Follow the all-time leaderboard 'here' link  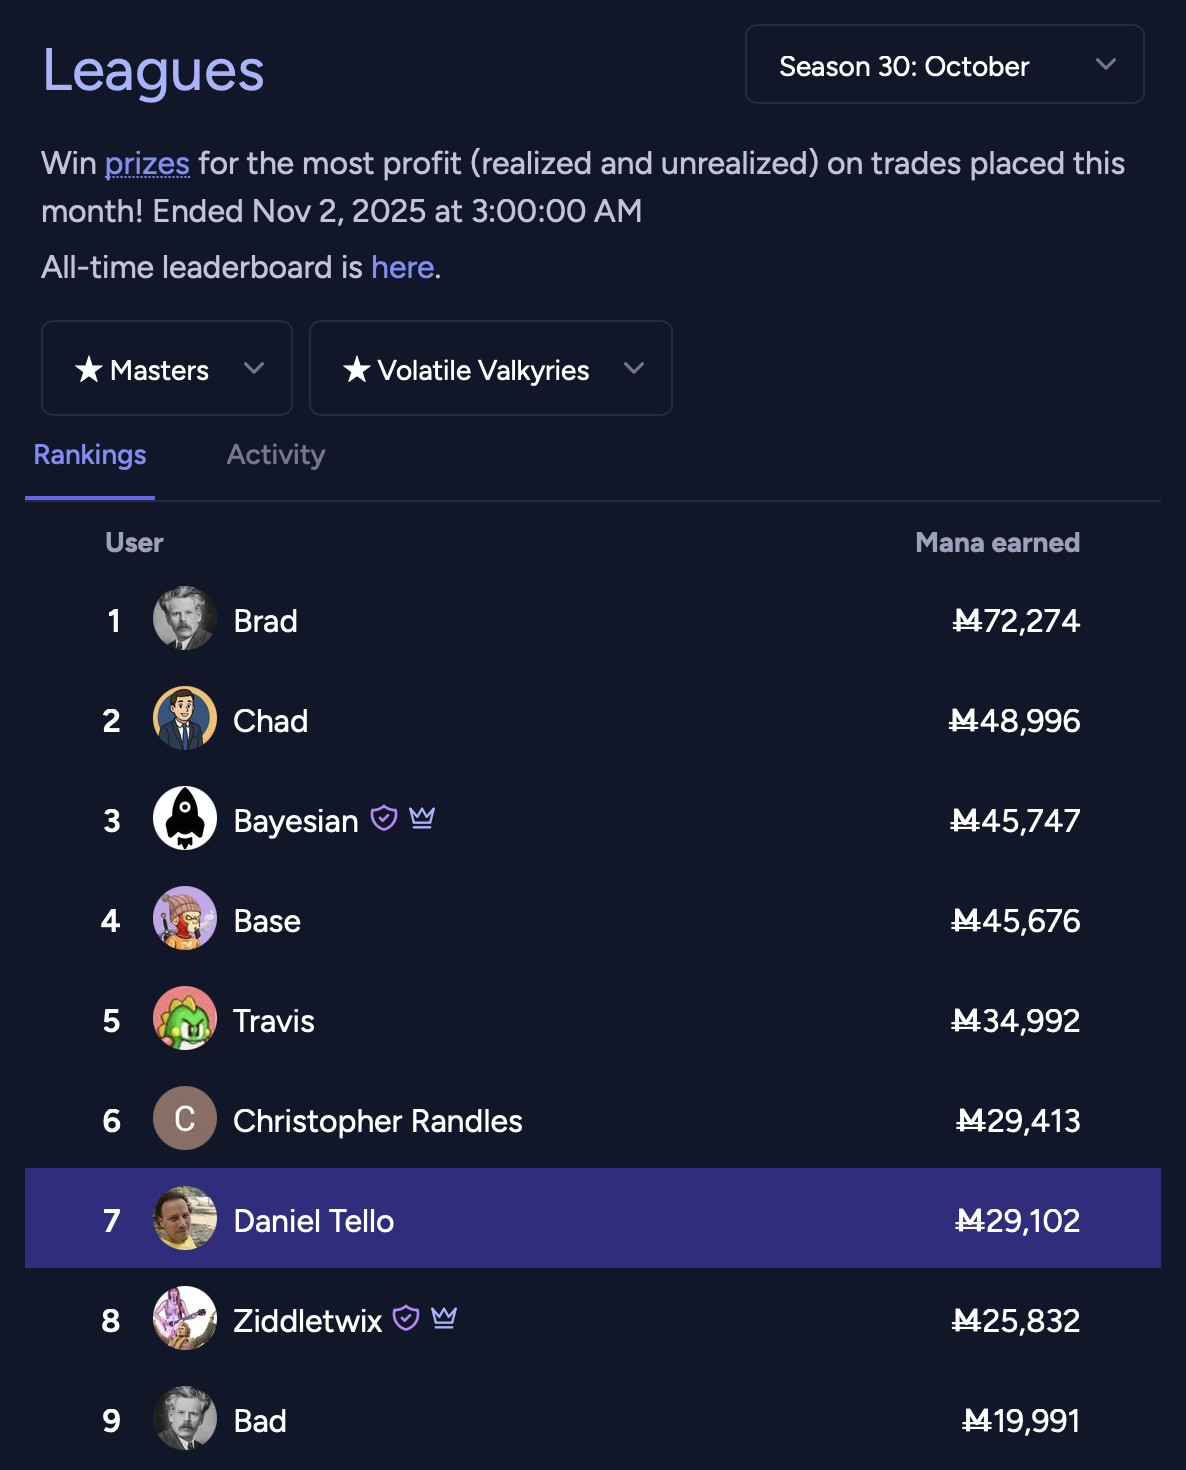tap(402, 268)
